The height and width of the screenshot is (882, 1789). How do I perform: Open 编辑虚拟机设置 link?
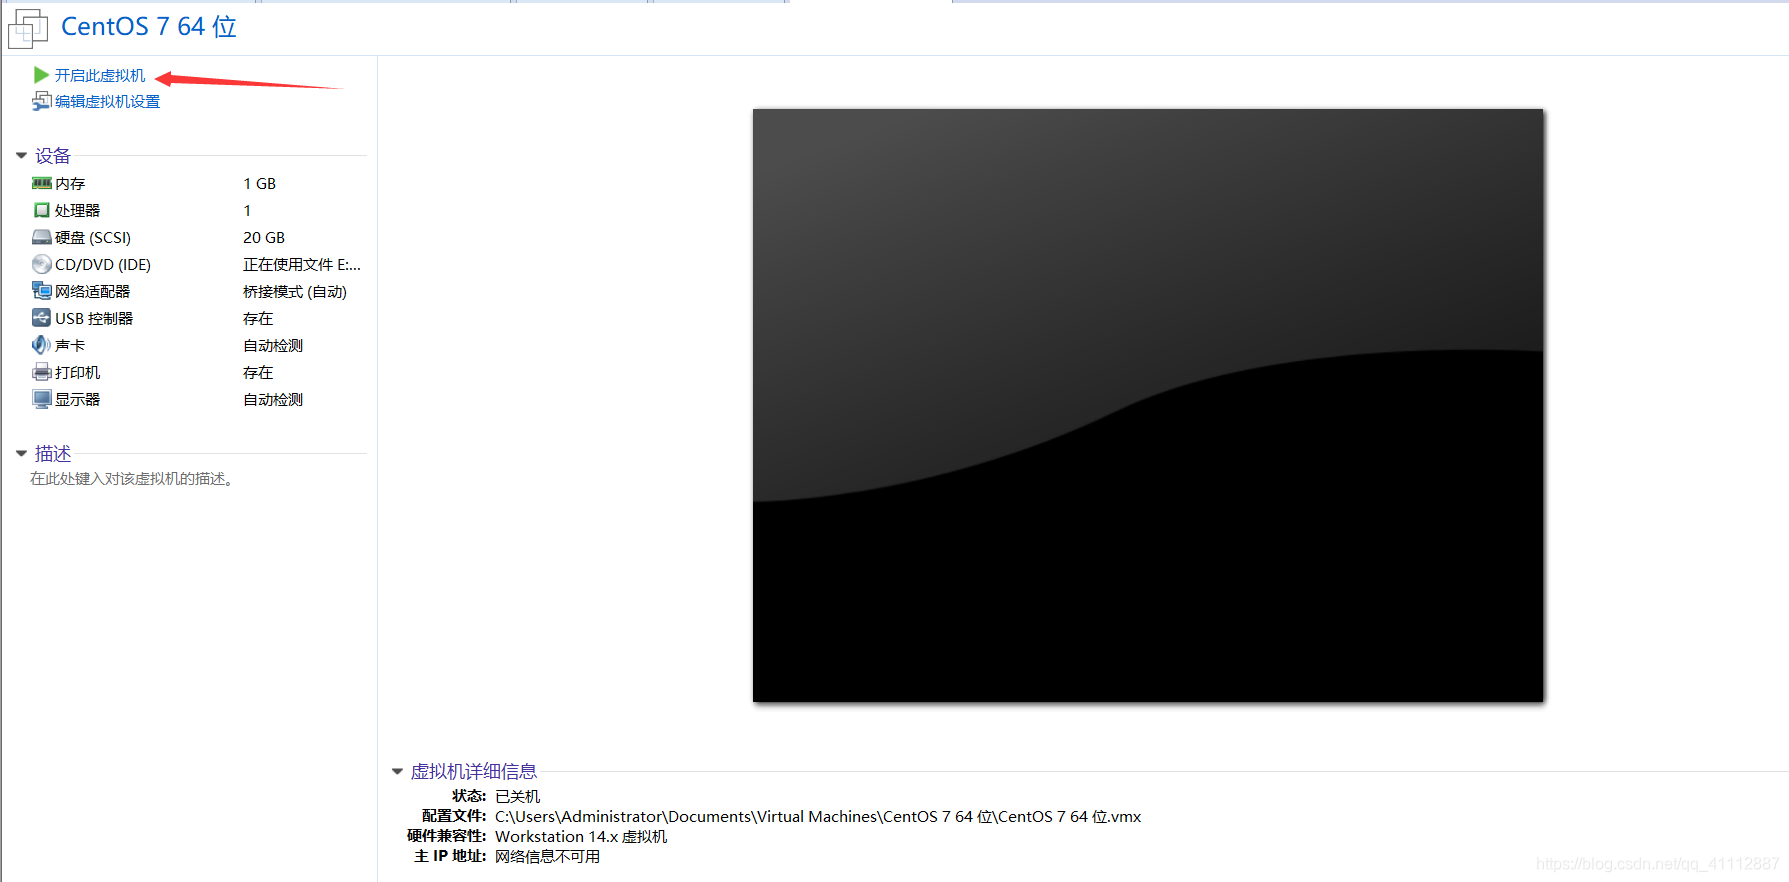click(x=107, y=102)
